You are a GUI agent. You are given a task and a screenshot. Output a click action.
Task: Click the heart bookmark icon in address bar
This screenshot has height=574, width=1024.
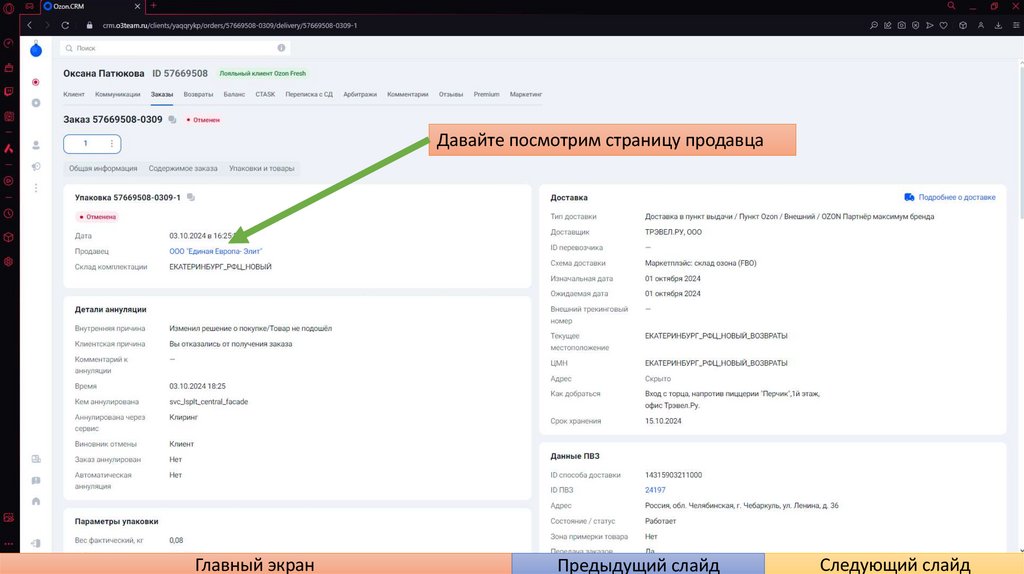point(944,25)
